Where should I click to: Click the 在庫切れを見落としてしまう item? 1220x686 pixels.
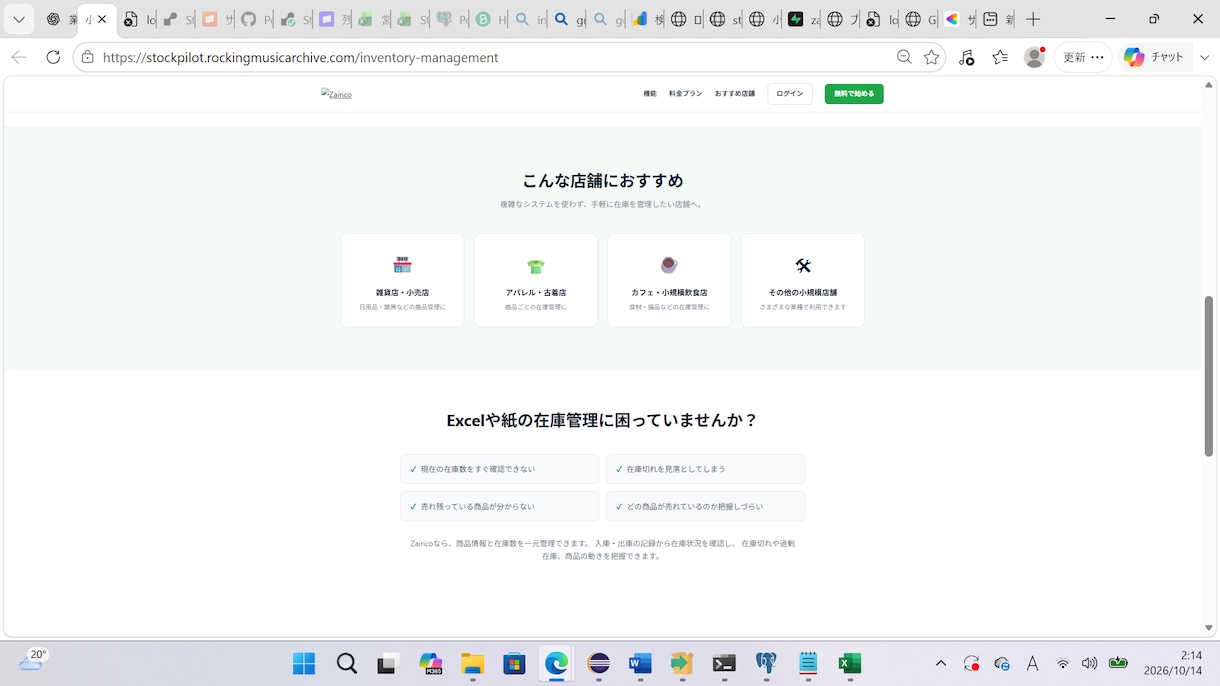click(705, 469)
